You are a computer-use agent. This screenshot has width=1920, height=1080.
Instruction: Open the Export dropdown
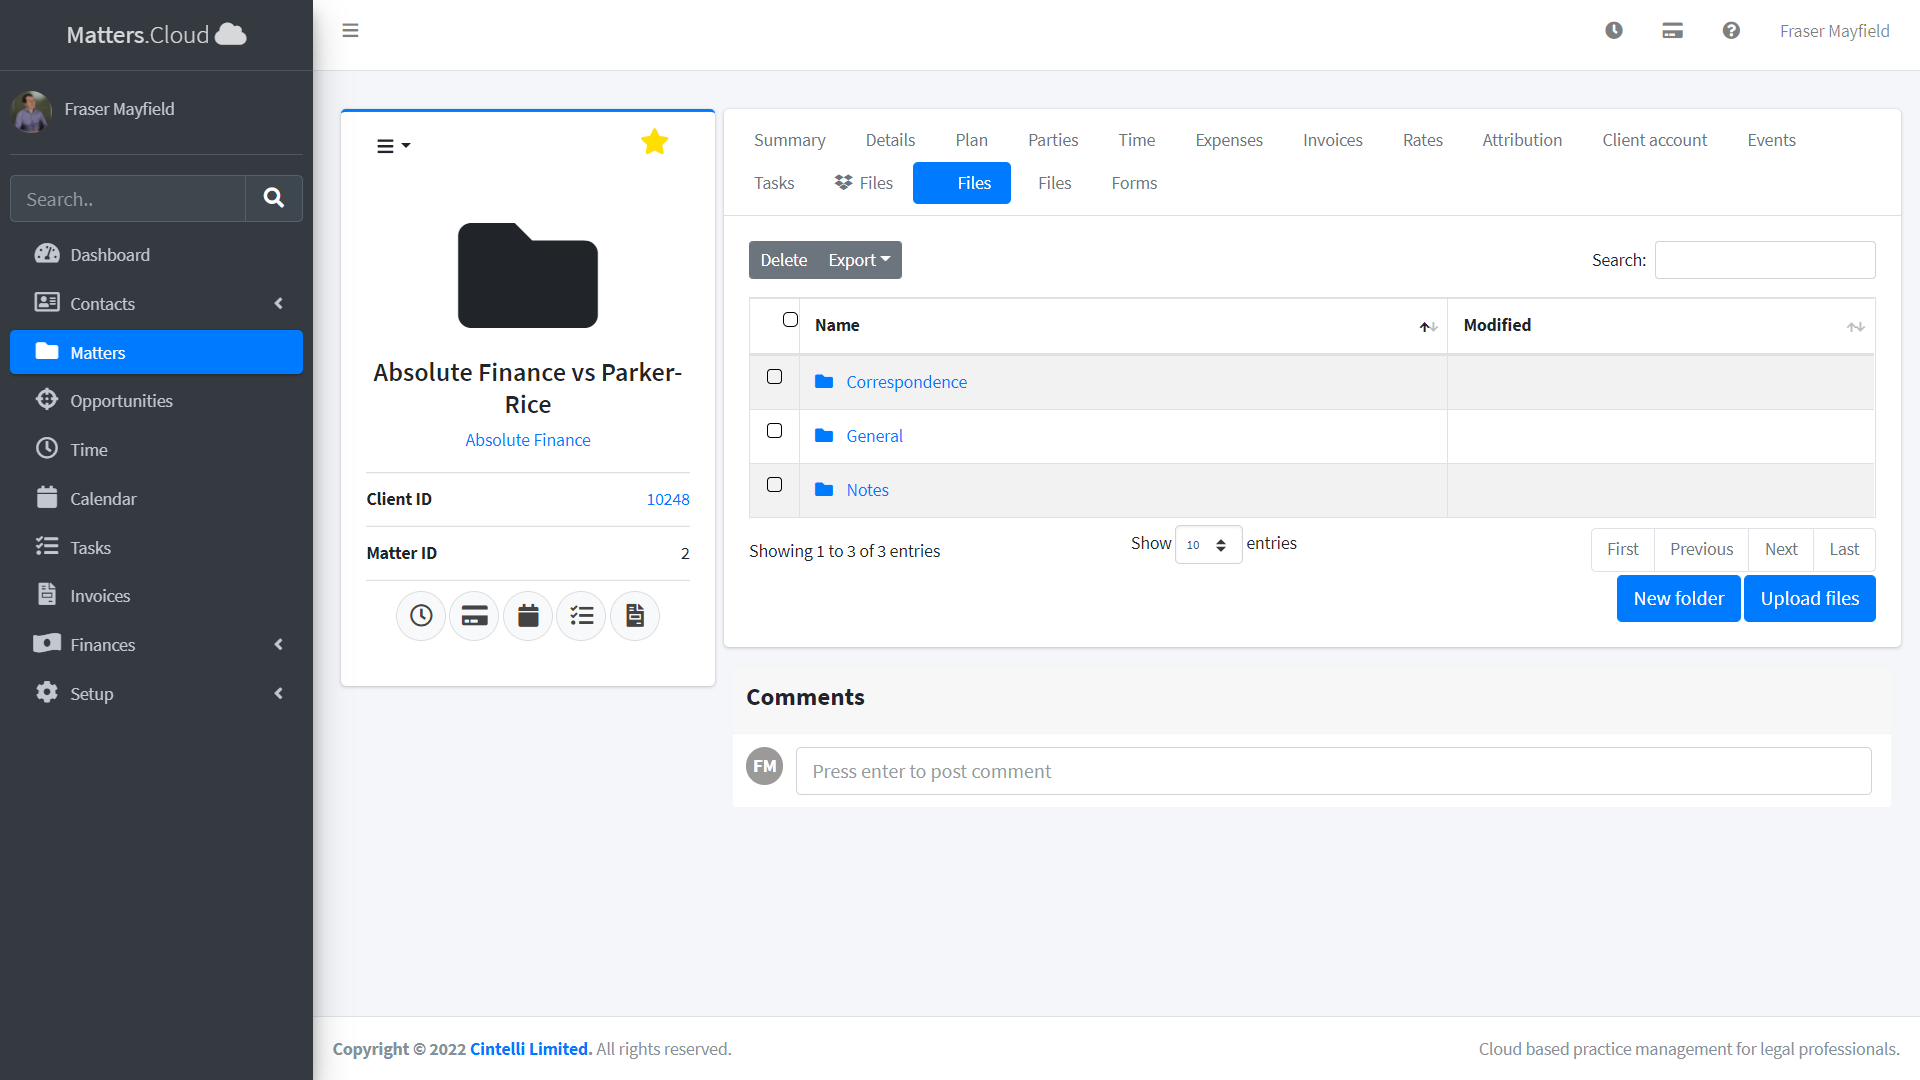pos(859,260)
